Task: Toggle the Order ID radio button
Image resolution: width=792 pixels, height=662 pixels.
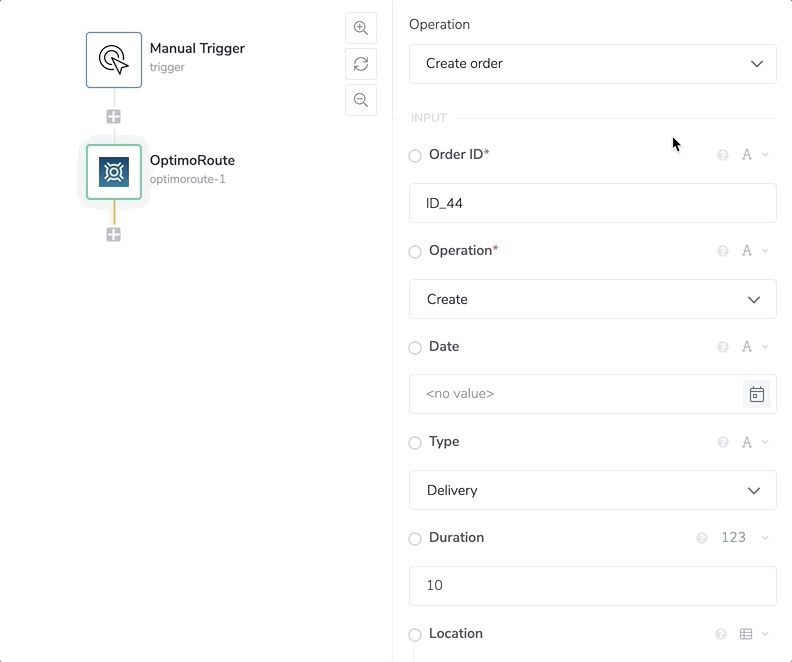Action: tap(415, 156)
